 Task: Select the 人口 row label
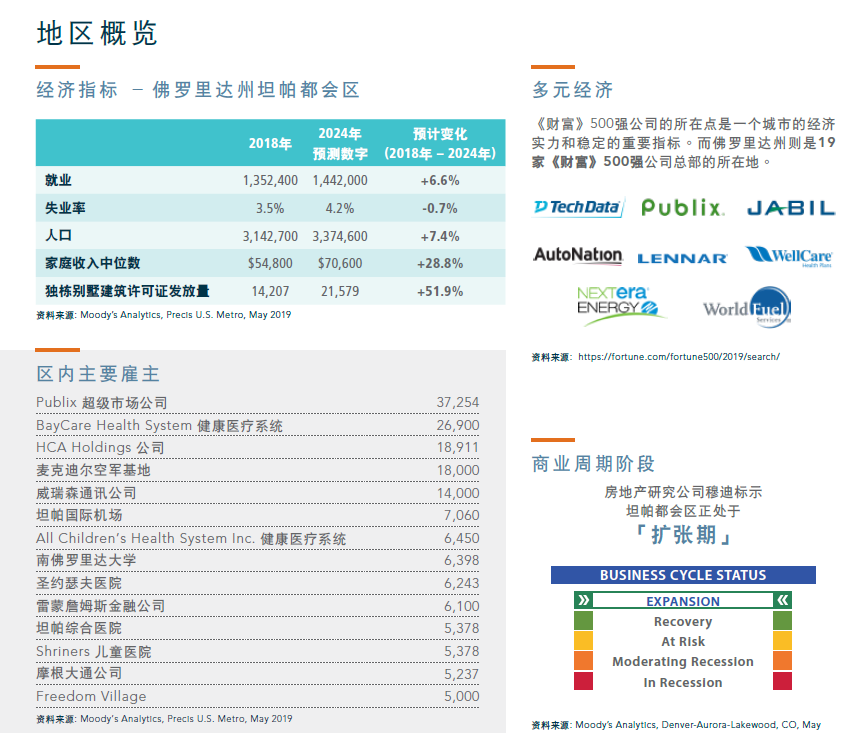[x=58, y=236]
